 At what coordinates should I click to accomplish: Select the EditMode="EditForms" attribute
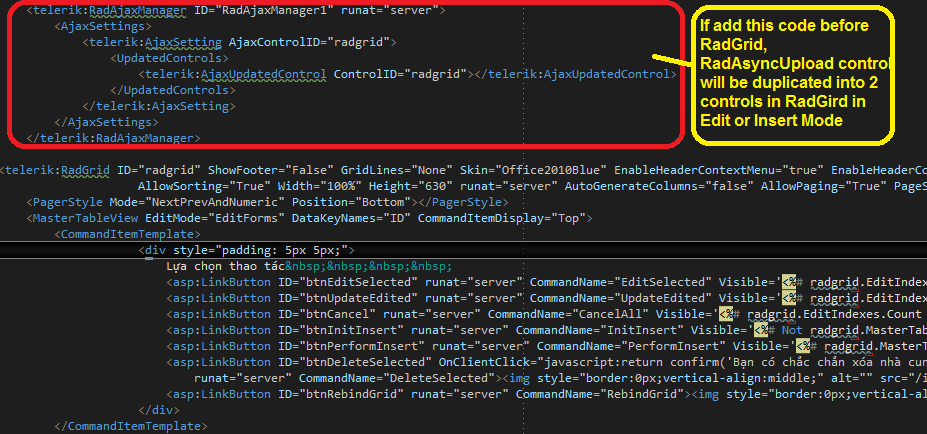click(215, 219)
